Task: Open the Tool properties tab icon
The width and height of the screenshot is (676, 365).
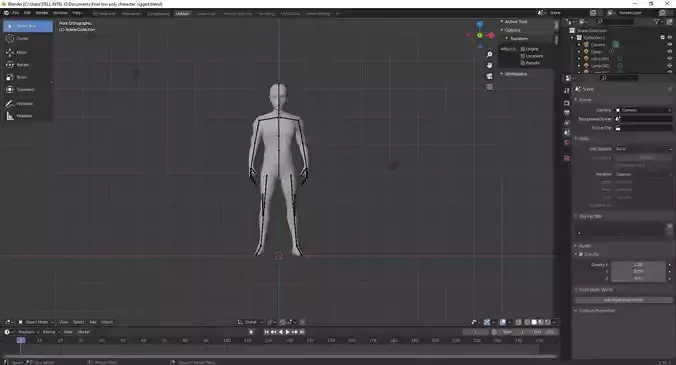Action: 566,90
